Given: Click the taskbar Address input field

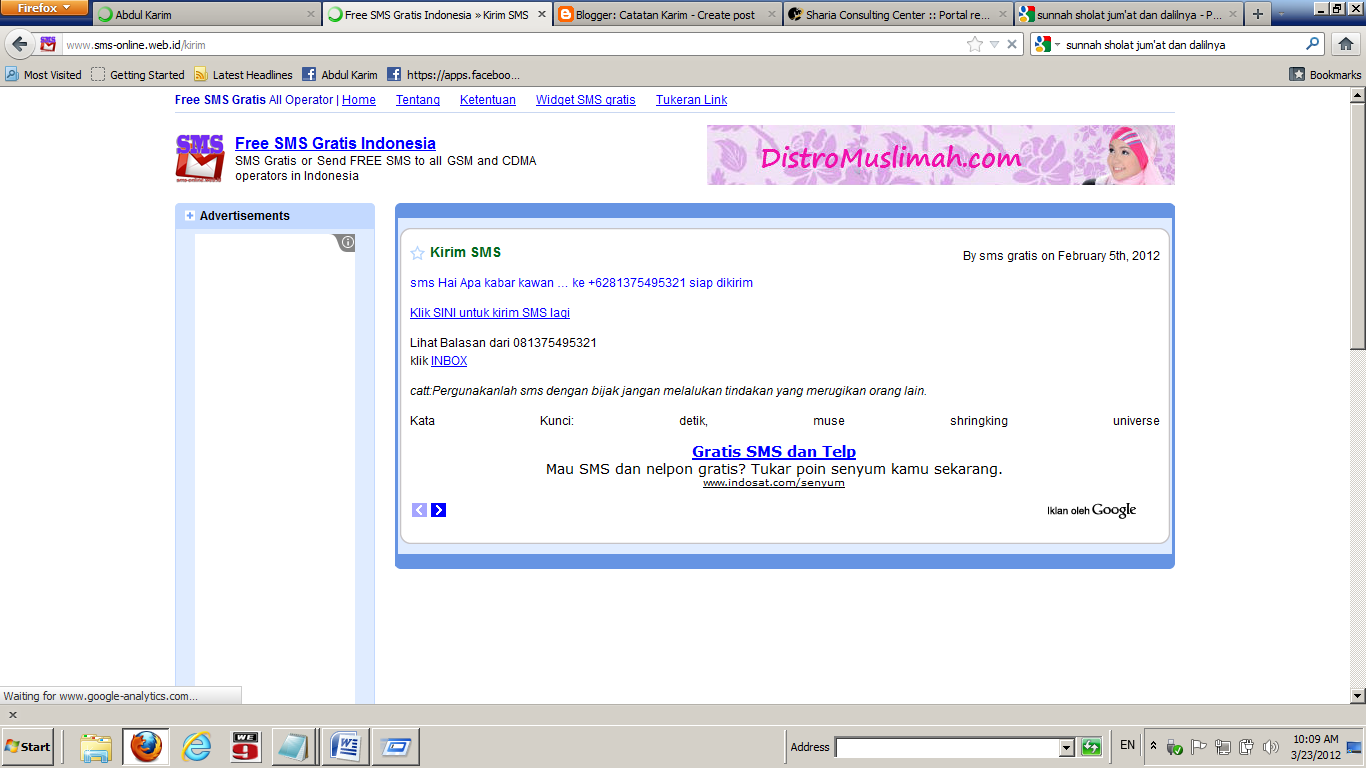Looking at the screenshot, I should [947, 747].
